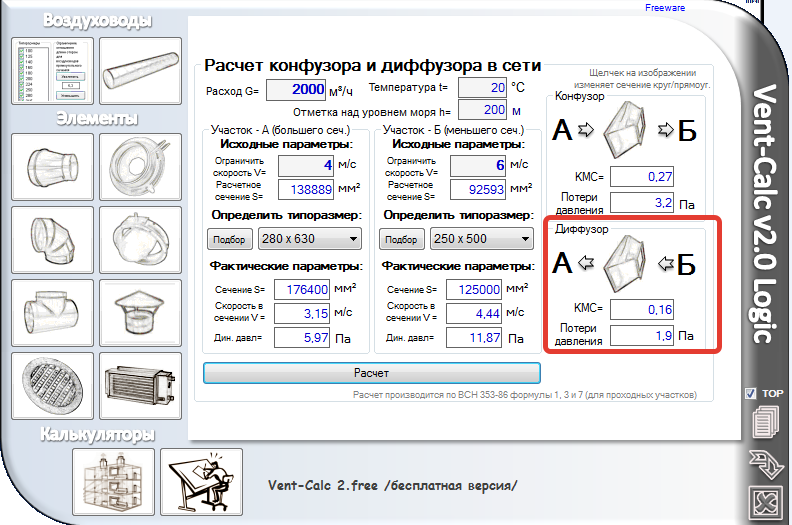Open the building calculator icon
Screen dimensions: 792x525
coord(113,482)
